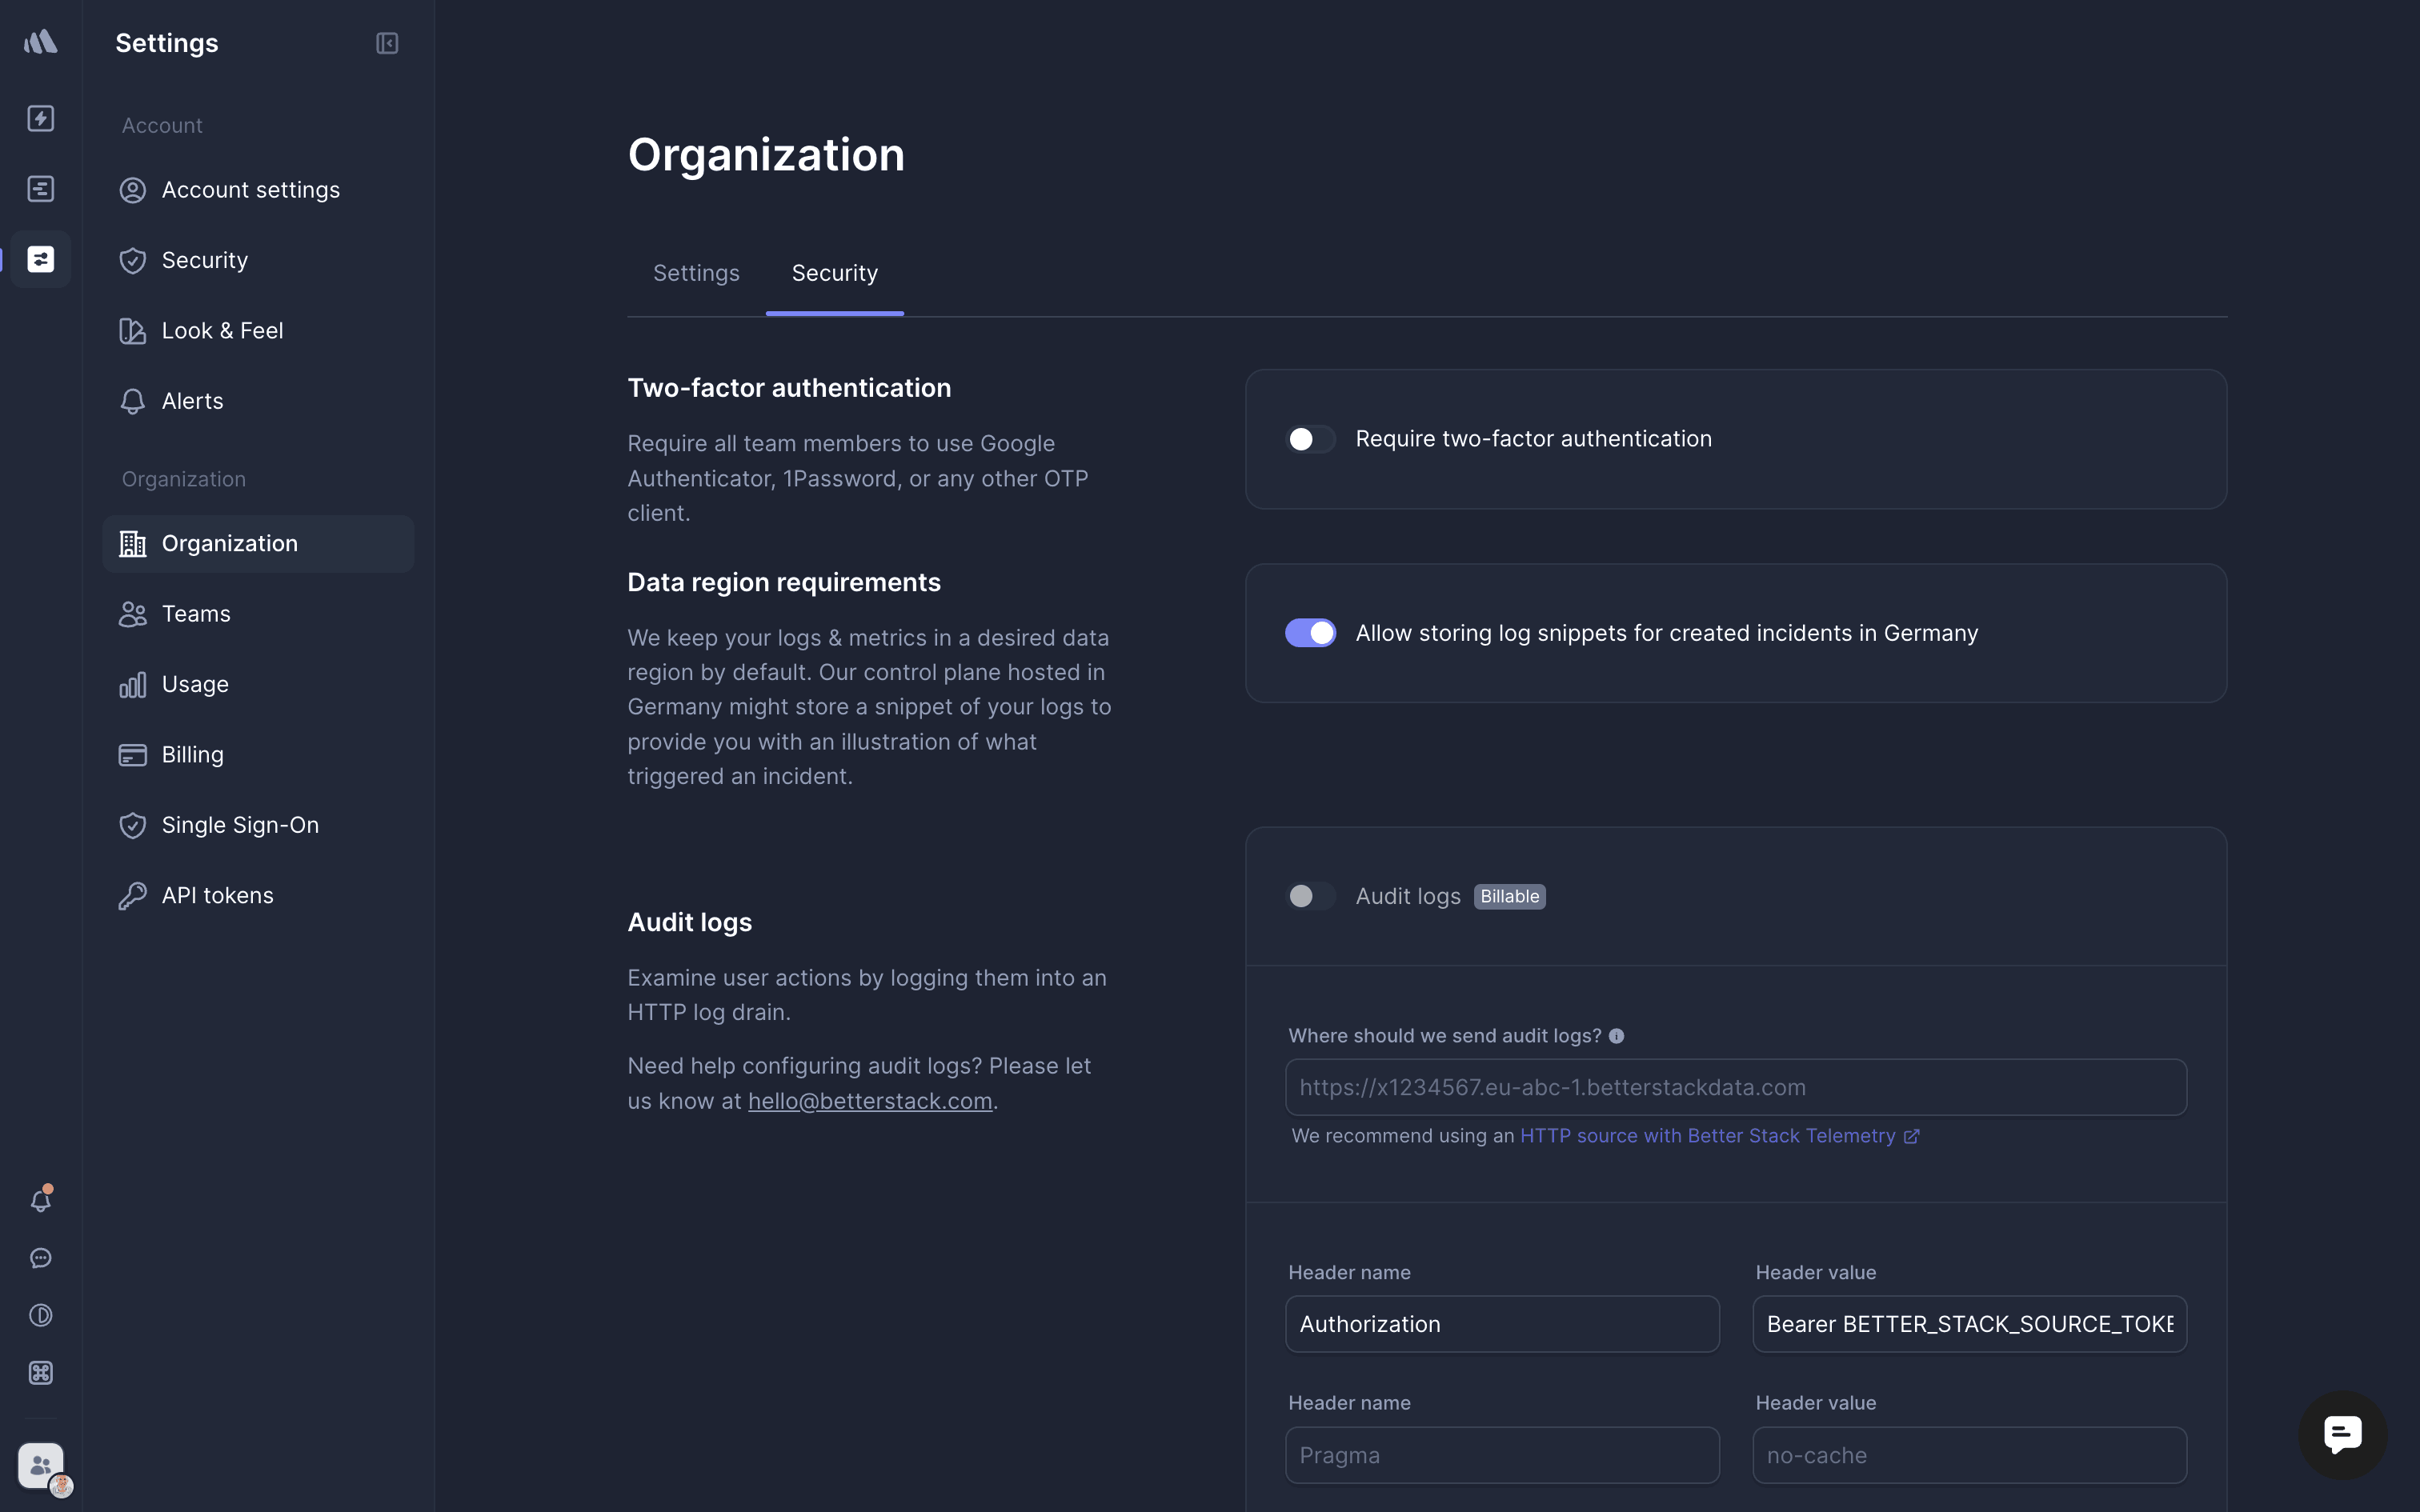
Task: Open HTTP source with Better Stack Telemetry link
Action: (x=1707, y=1136)
